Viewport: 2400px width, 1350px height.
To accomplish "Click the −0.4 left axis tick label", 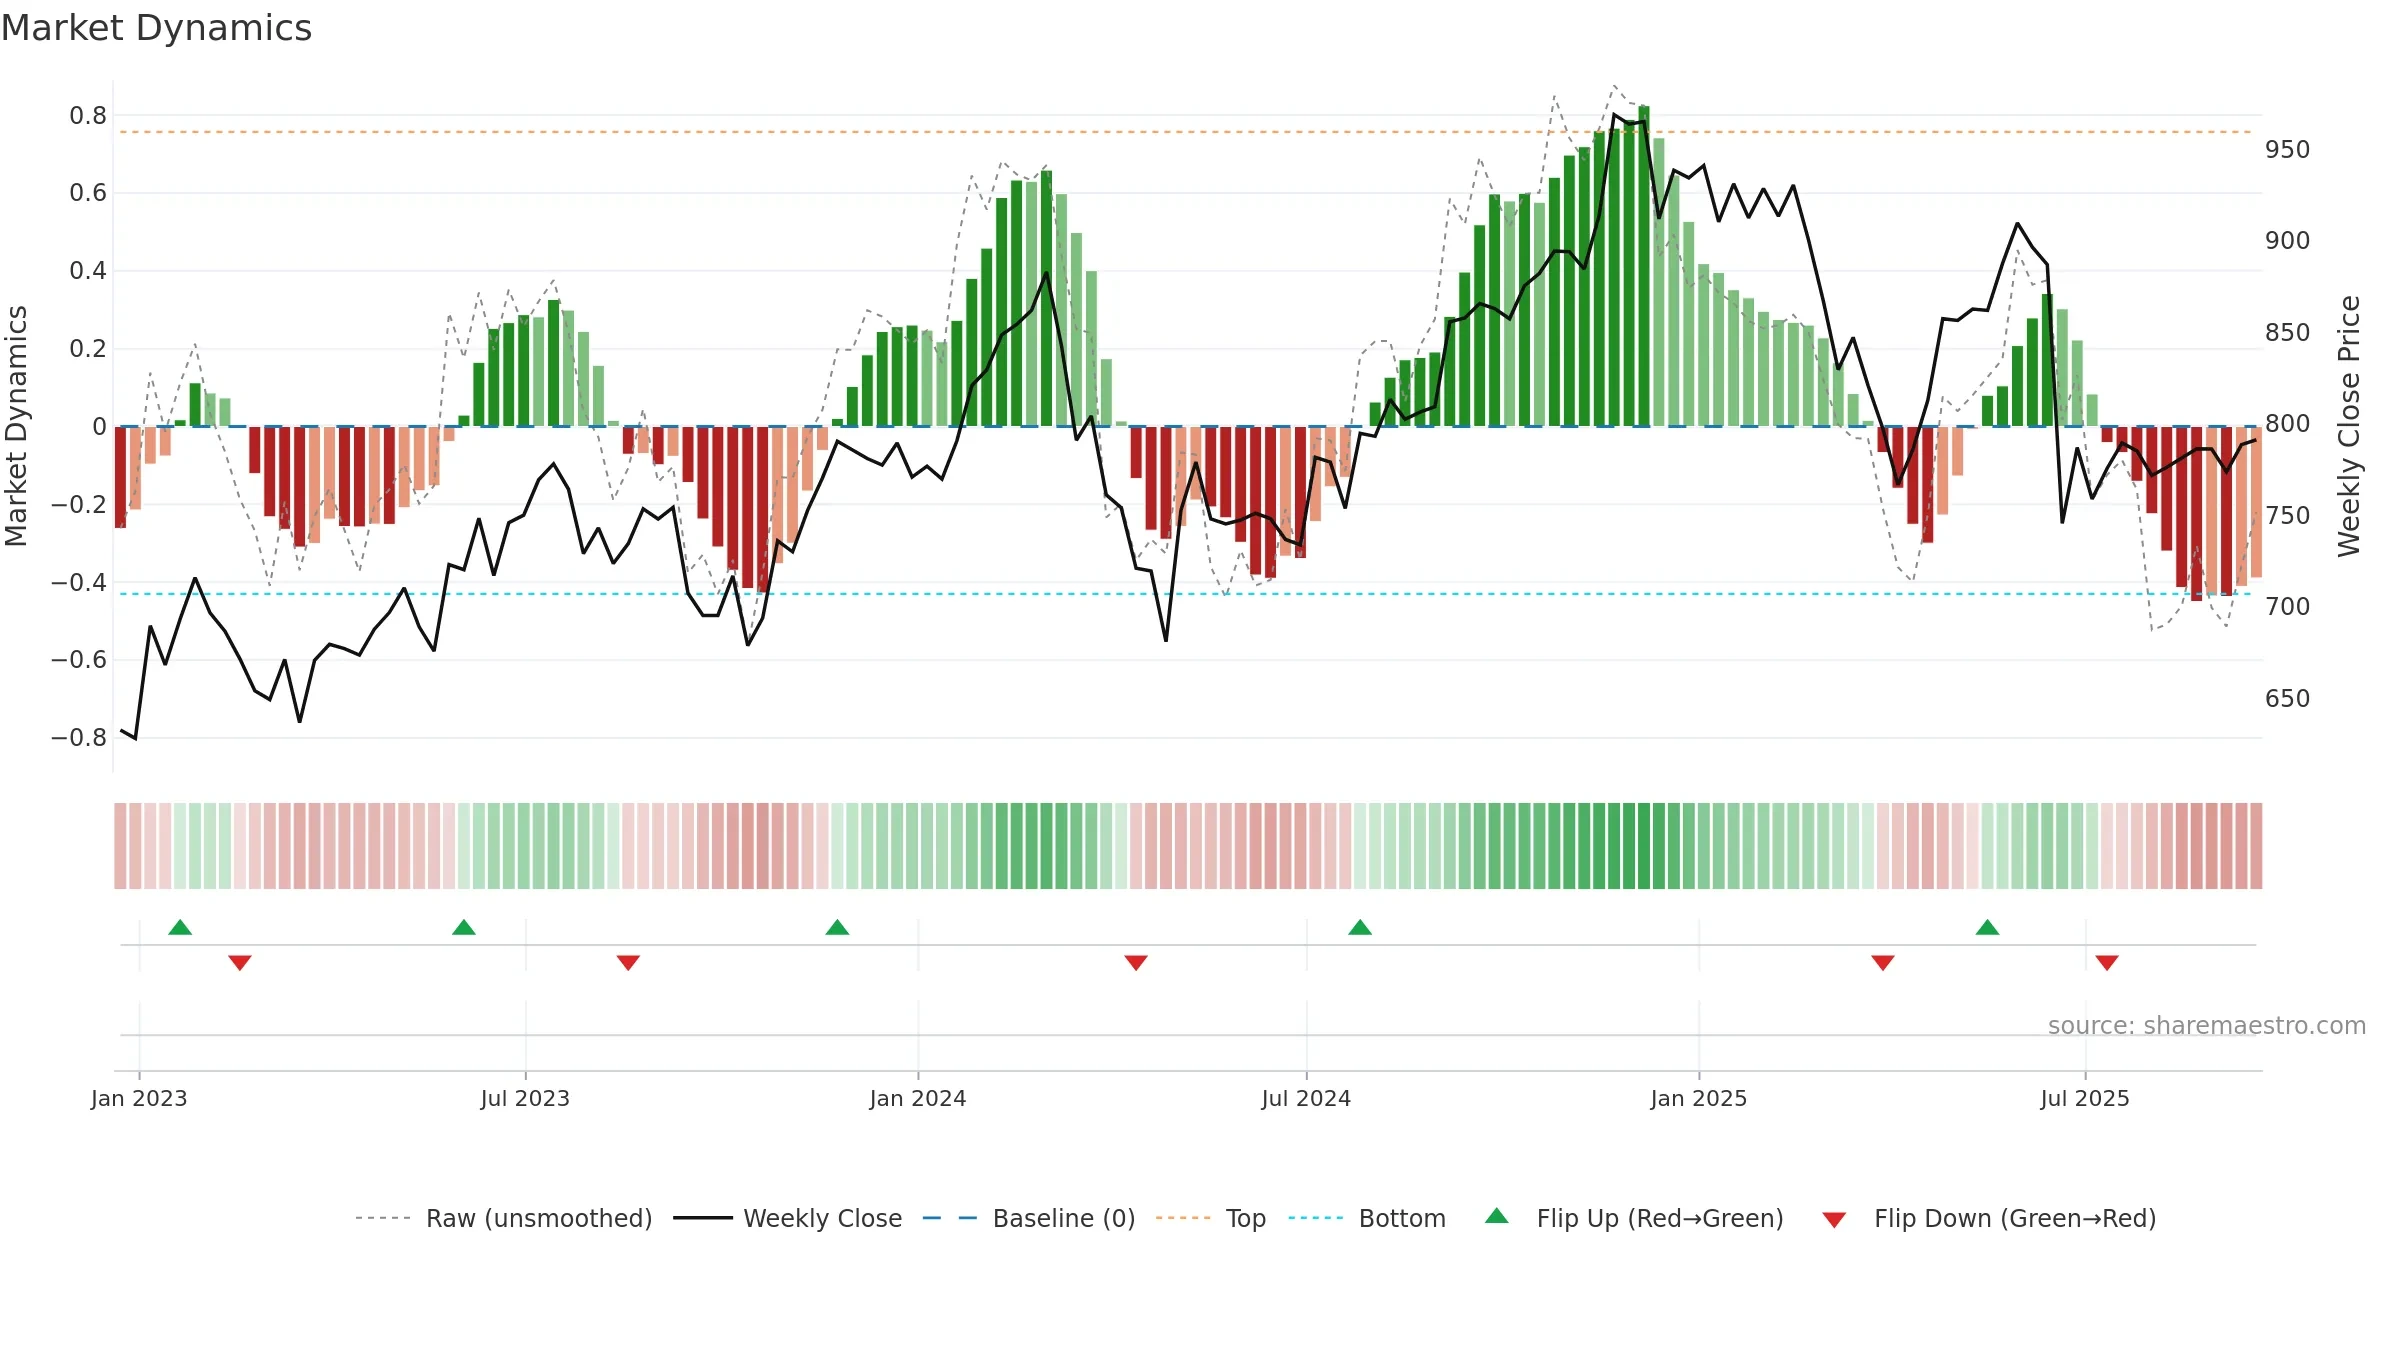I will point(79,582).
